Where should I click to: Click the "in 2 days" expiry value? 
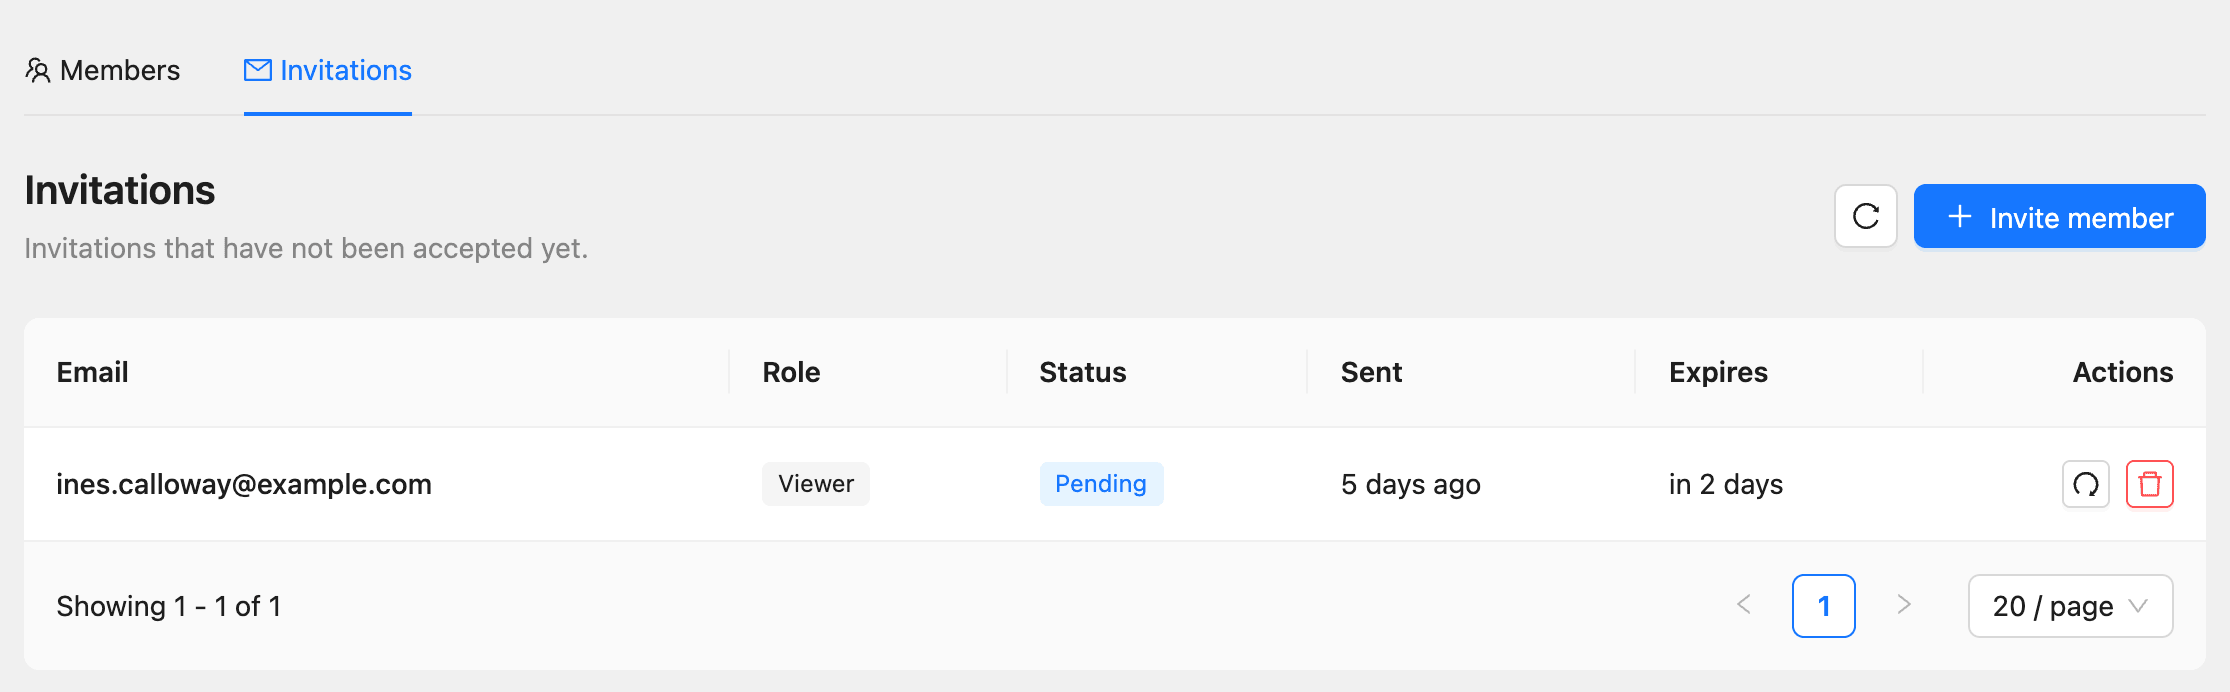1725,484
